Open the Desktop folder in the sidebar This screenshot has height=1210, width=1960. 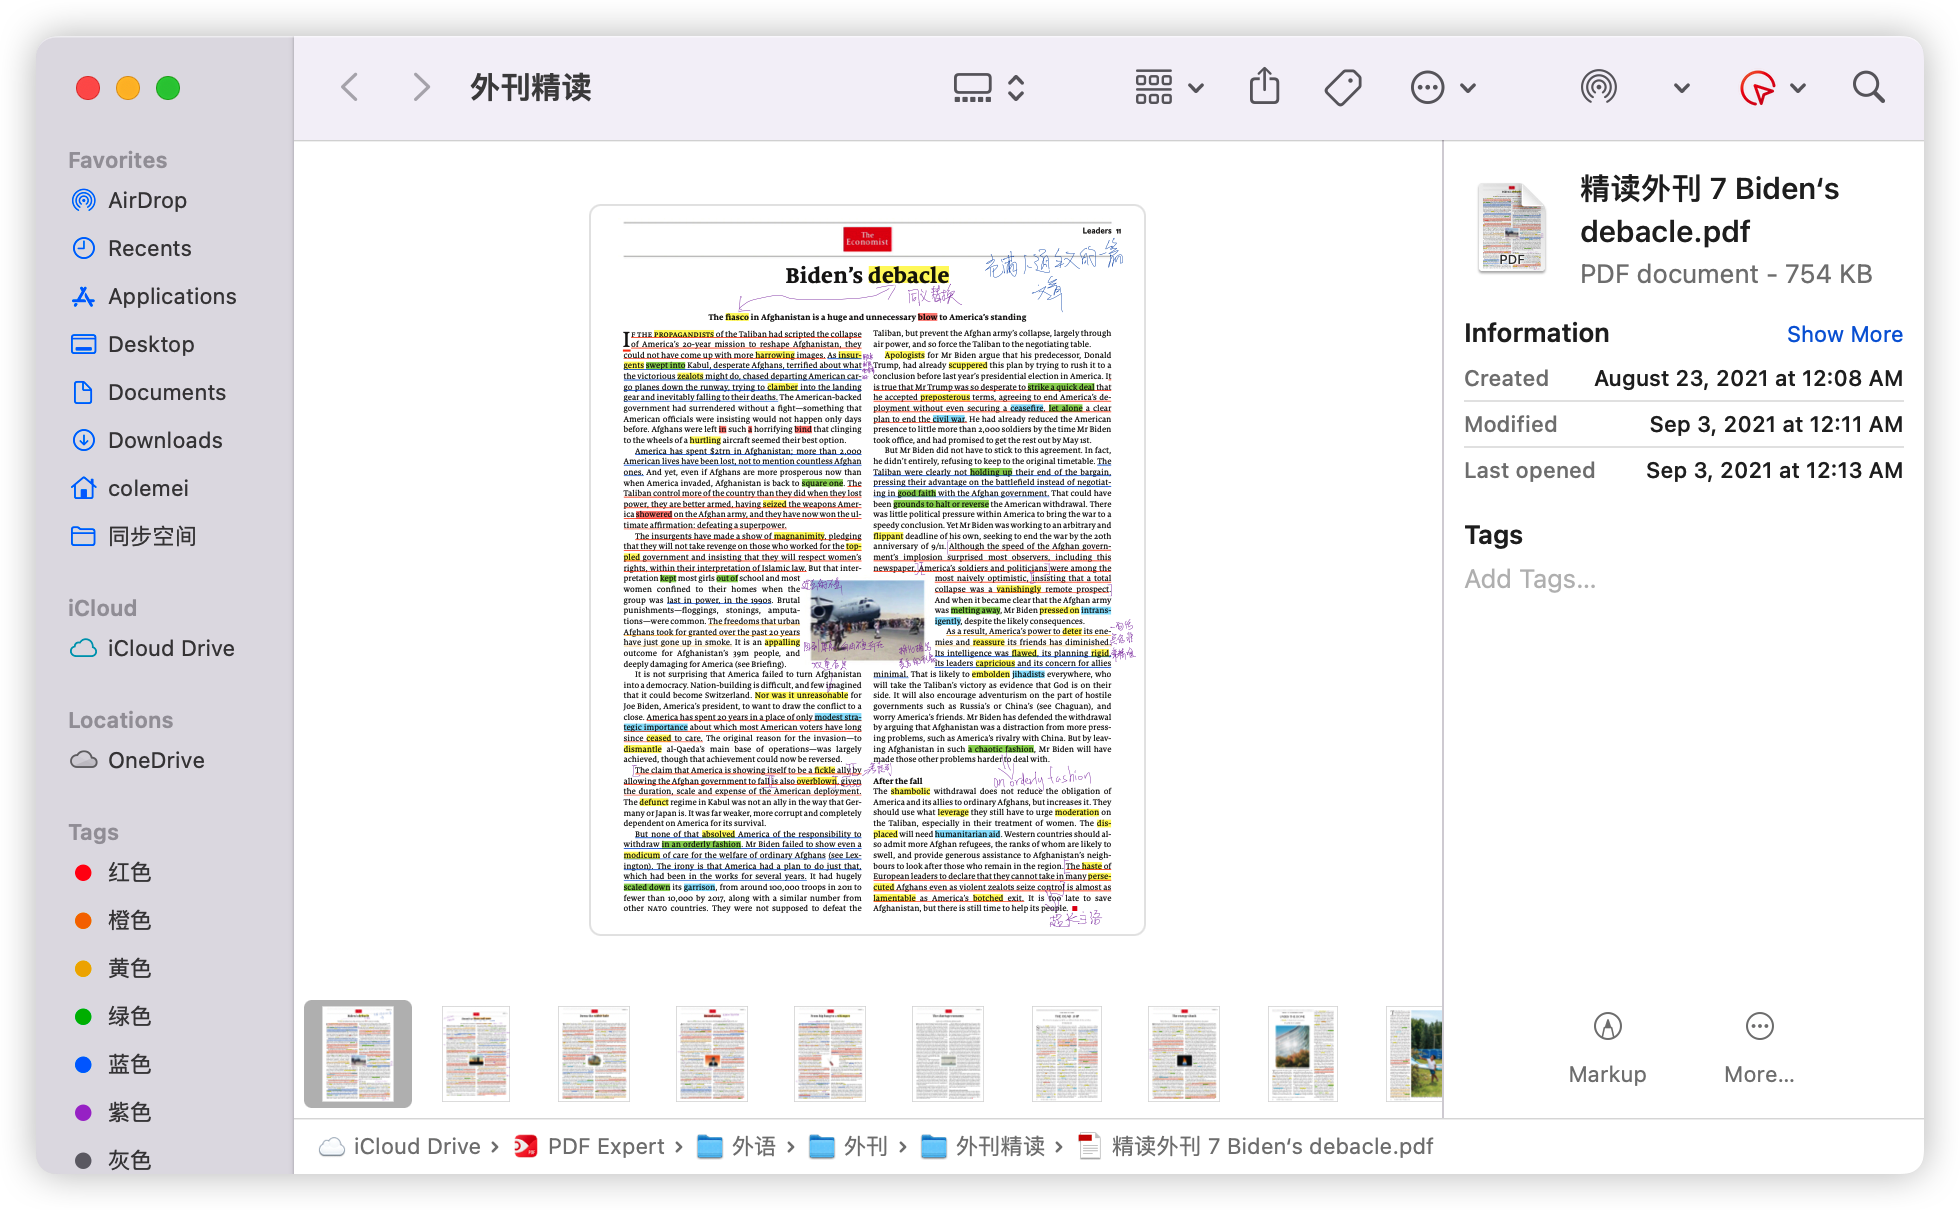point(151,344)
